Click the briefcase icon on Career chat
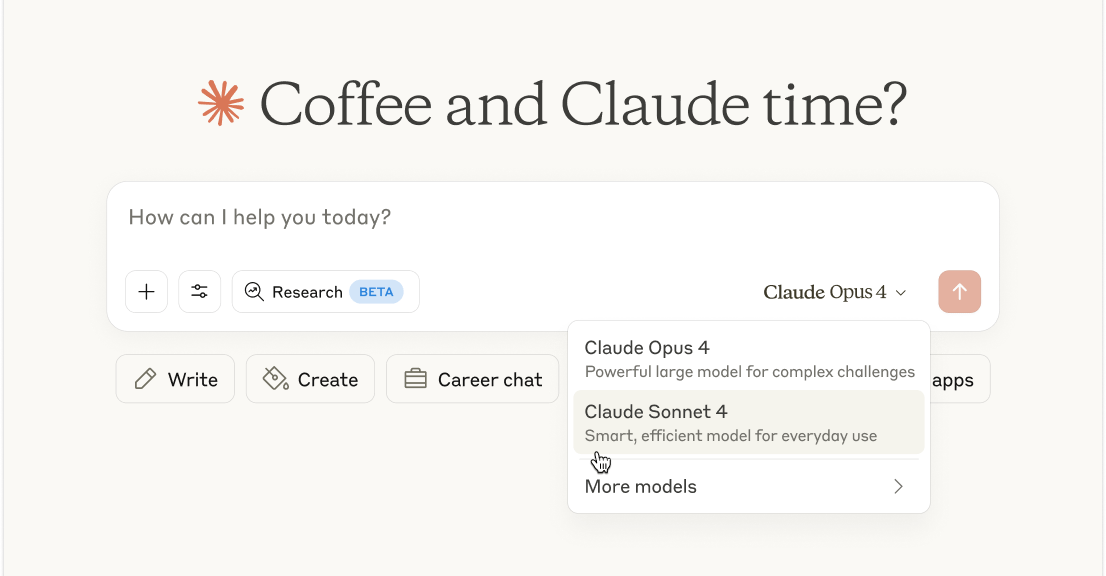The width and height of the screenshot is (1106, 576). tap(415, 379)
